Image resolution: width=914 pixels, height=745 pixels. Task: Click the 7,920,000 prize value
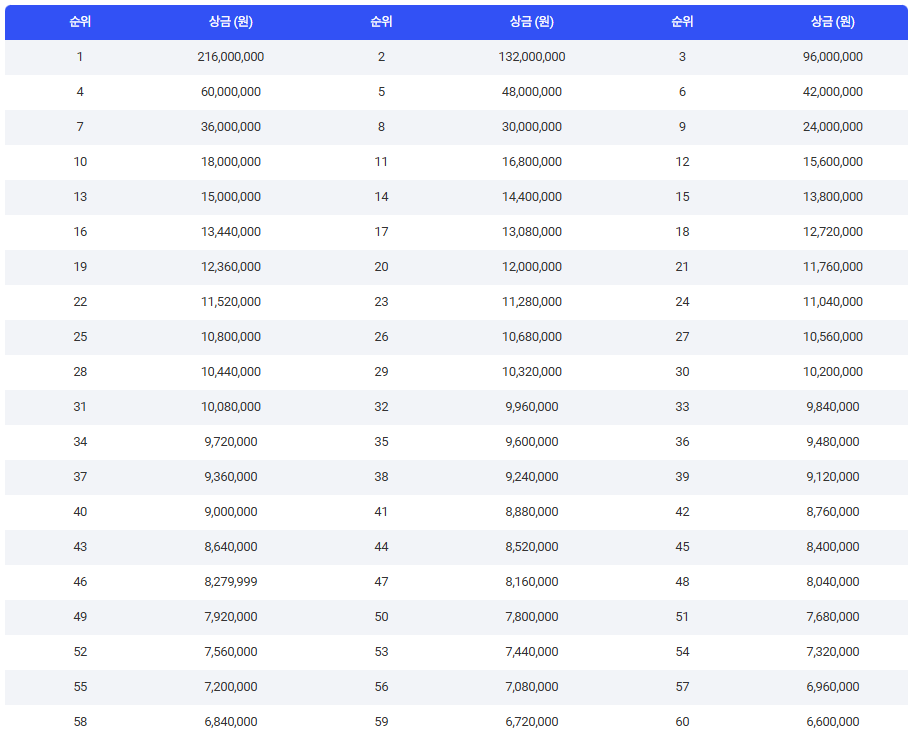pos(231,617)
